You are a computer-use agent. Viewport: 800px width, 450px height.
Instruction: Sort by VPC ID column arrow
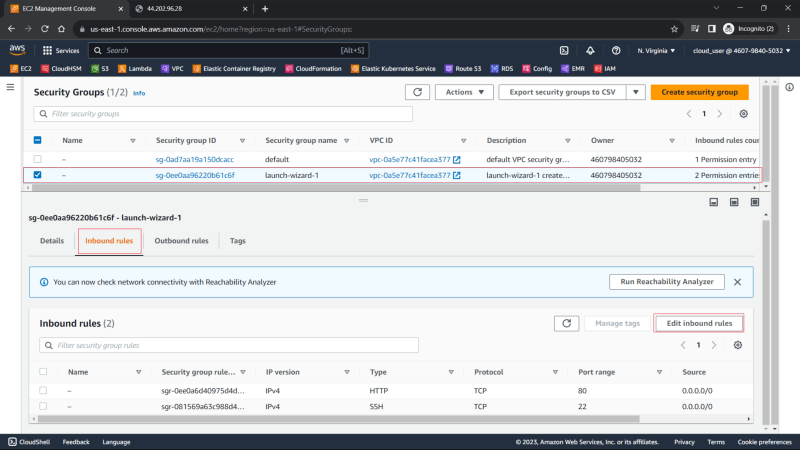[x=463, y=141]
